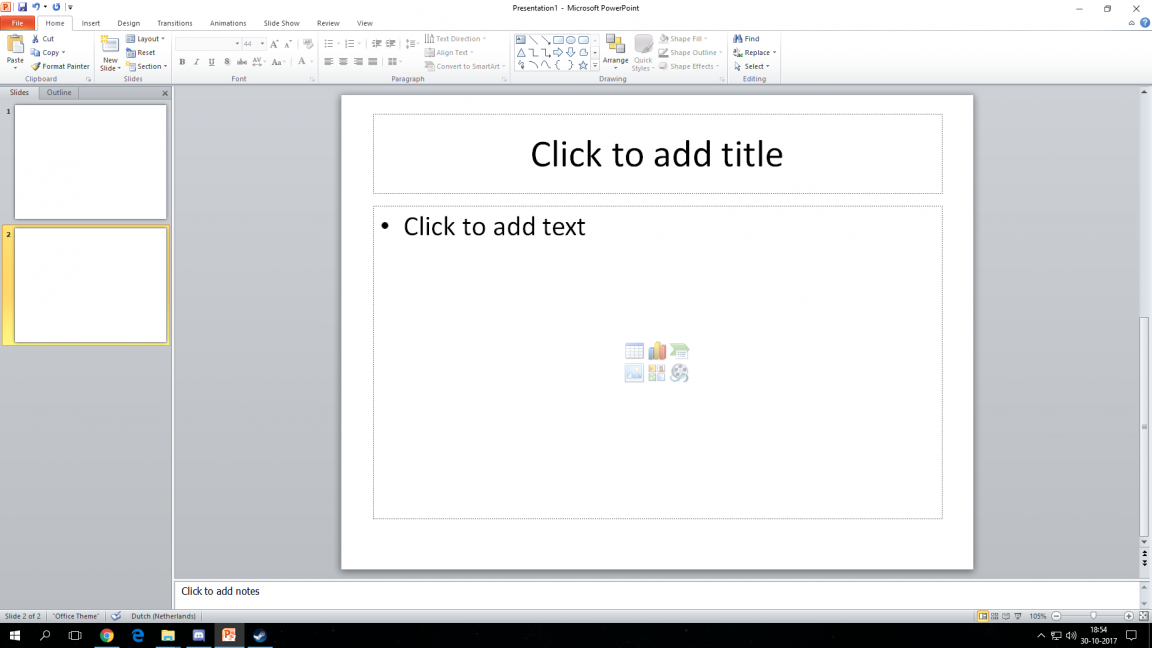The height and width of the screenshot is (648, 1152).
Task: Open the Layout dropdown
Action: (x=148, y=39)
